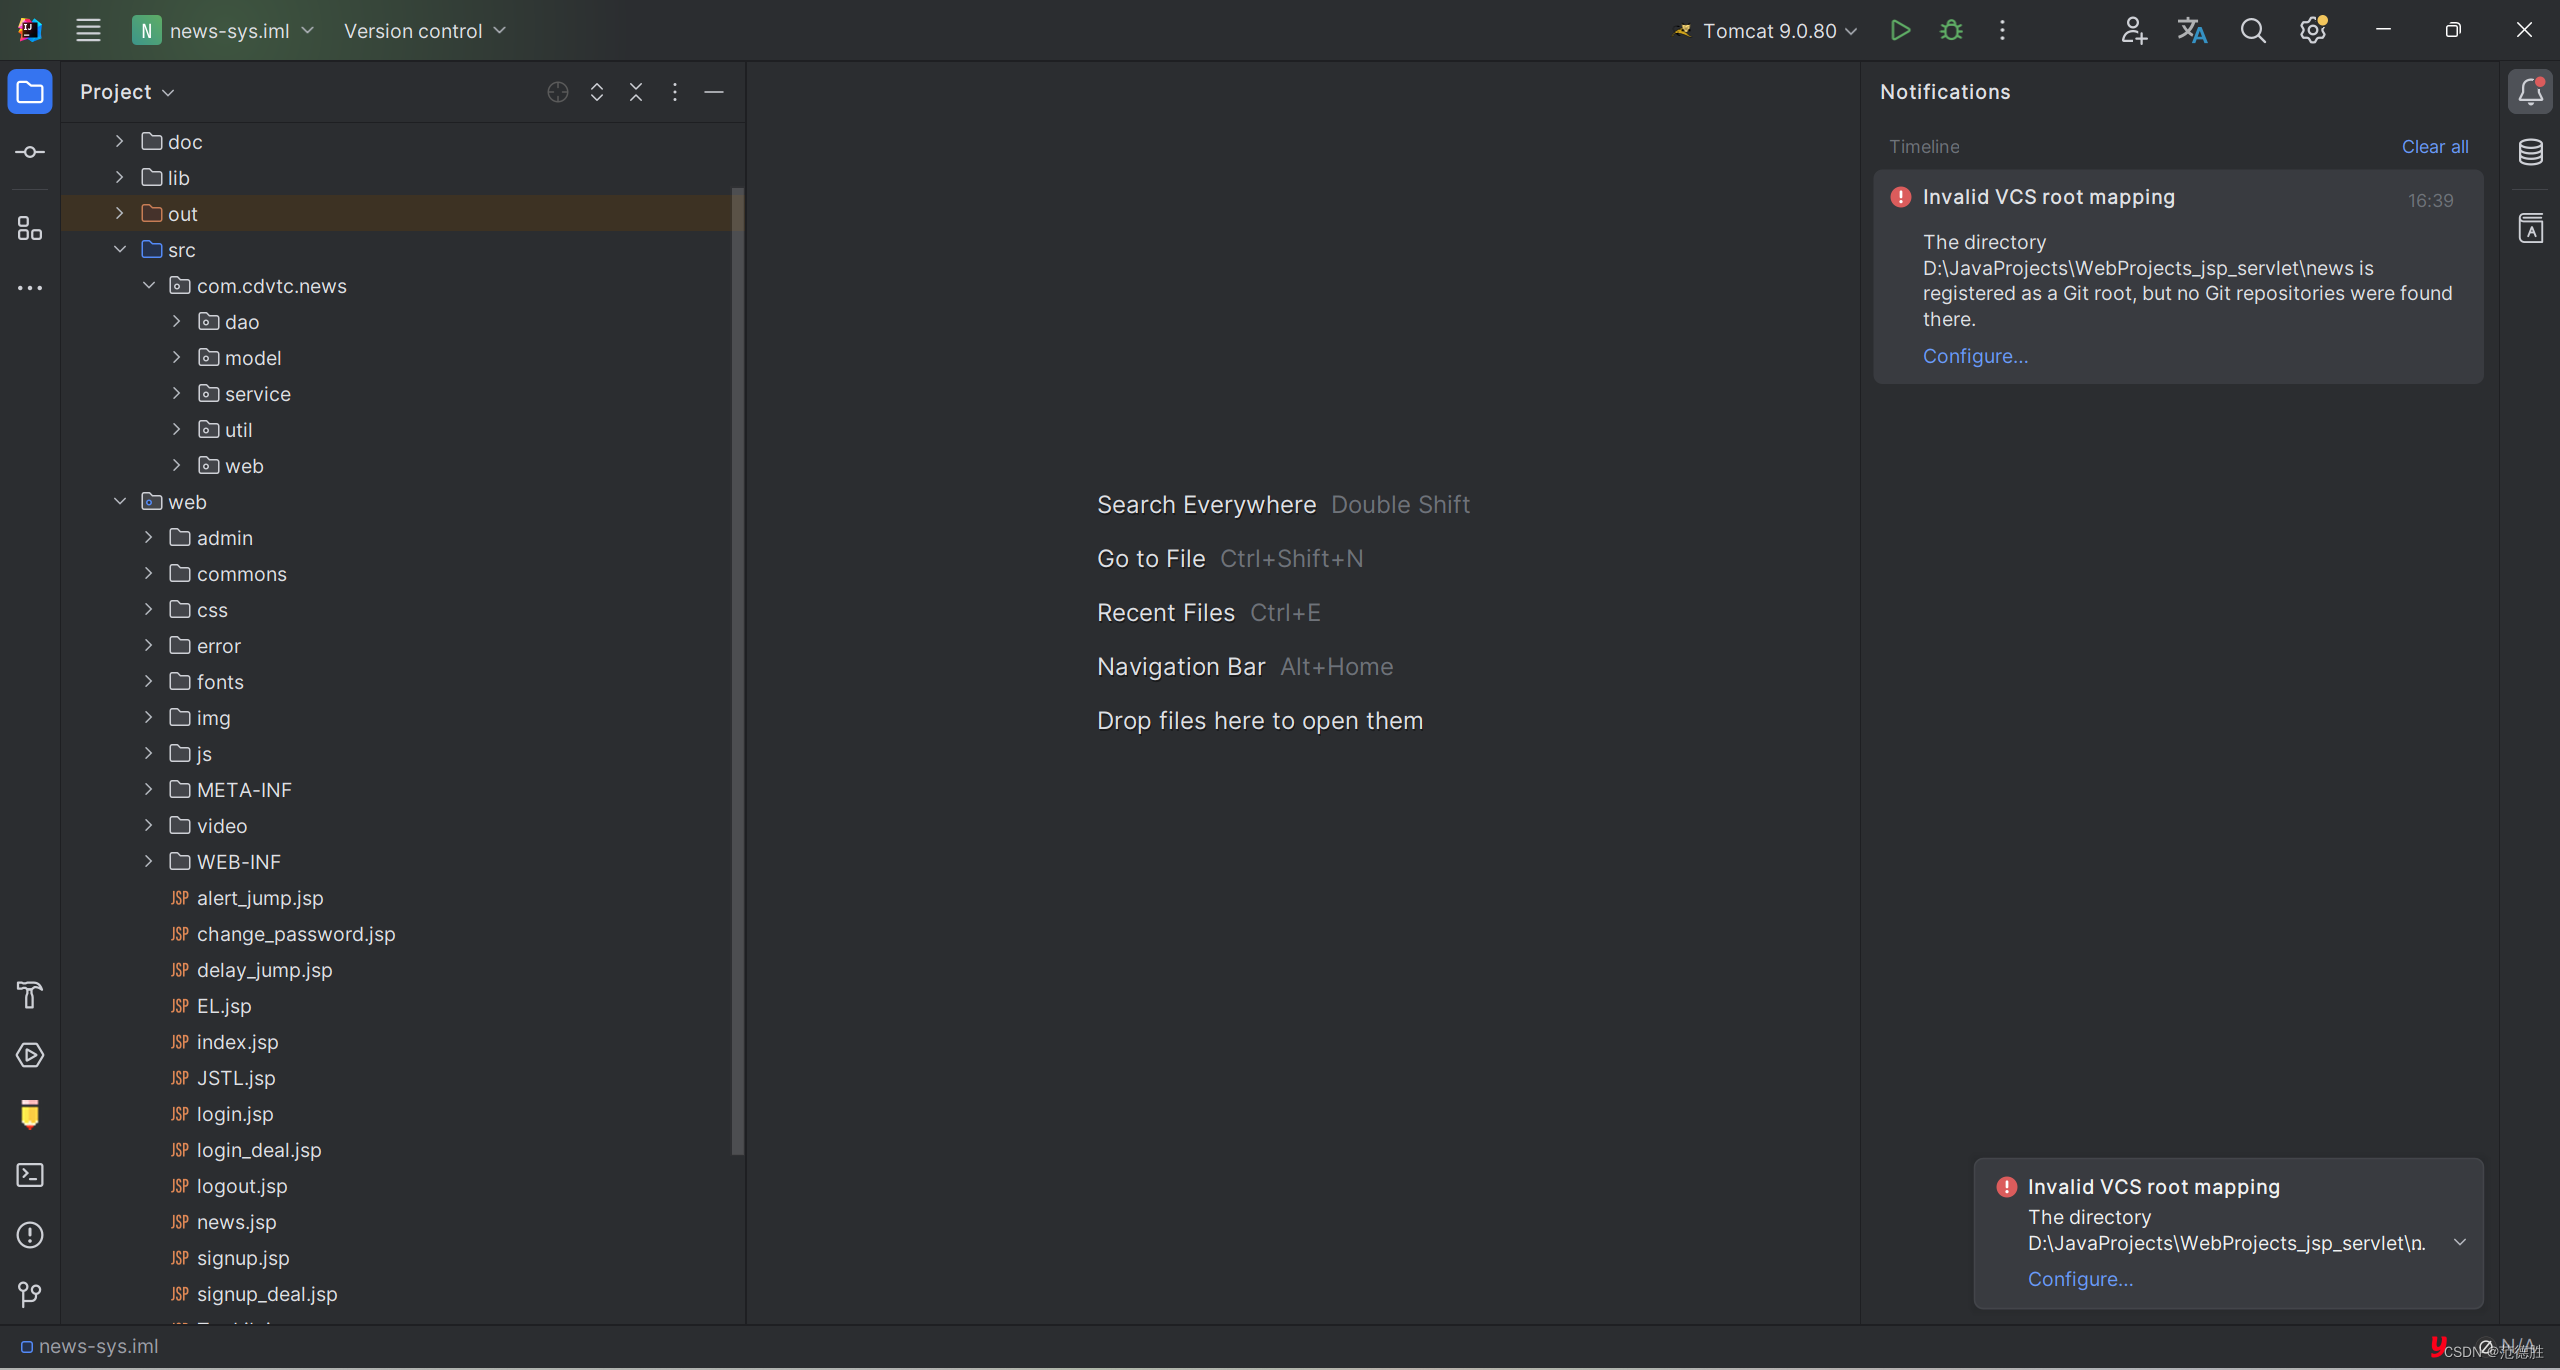Run the Tomcat configuration with the green play icon
Image resolution: width=2560 pixels, height=1370 pixels.
point(1900,30)
